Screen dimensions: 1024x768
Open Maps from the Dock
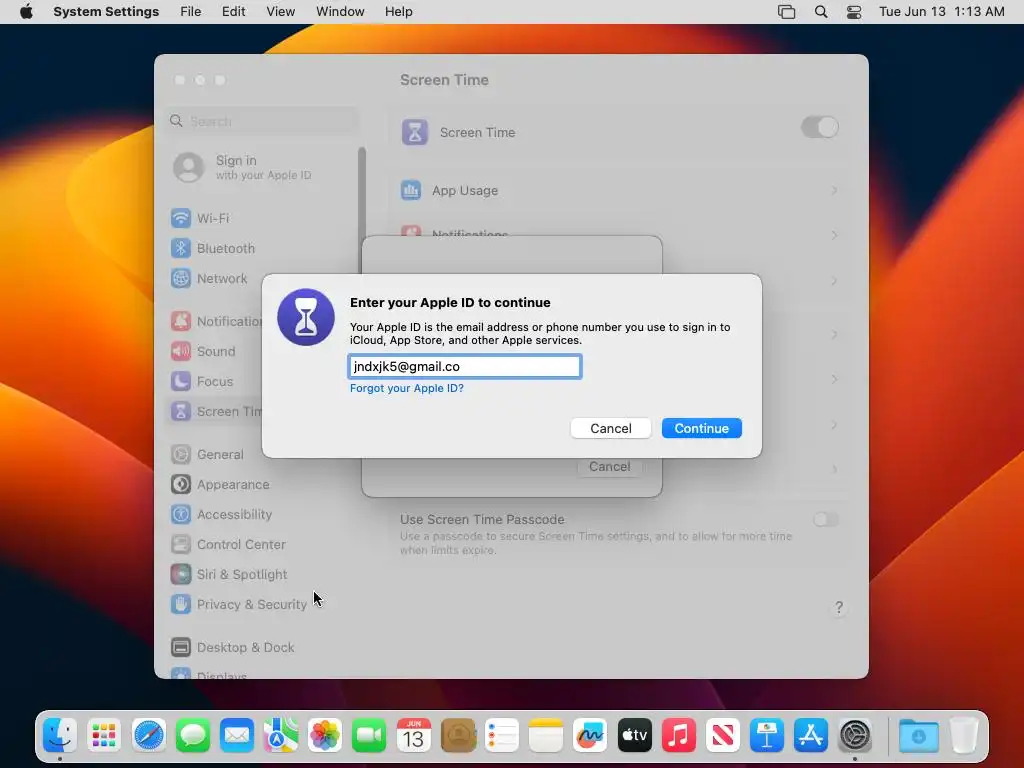point(281,735)
